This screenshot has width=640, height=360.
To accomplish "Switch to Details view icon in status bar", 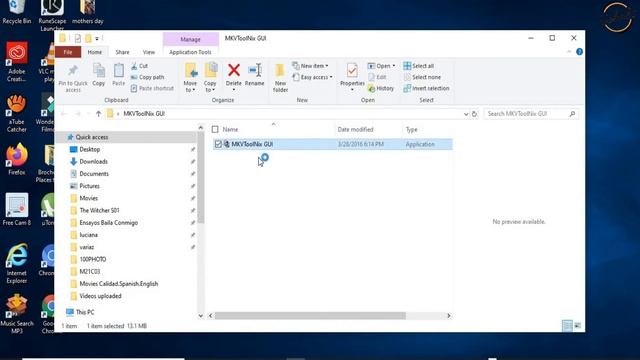I will pyautogui.click(x=567, y=325).
